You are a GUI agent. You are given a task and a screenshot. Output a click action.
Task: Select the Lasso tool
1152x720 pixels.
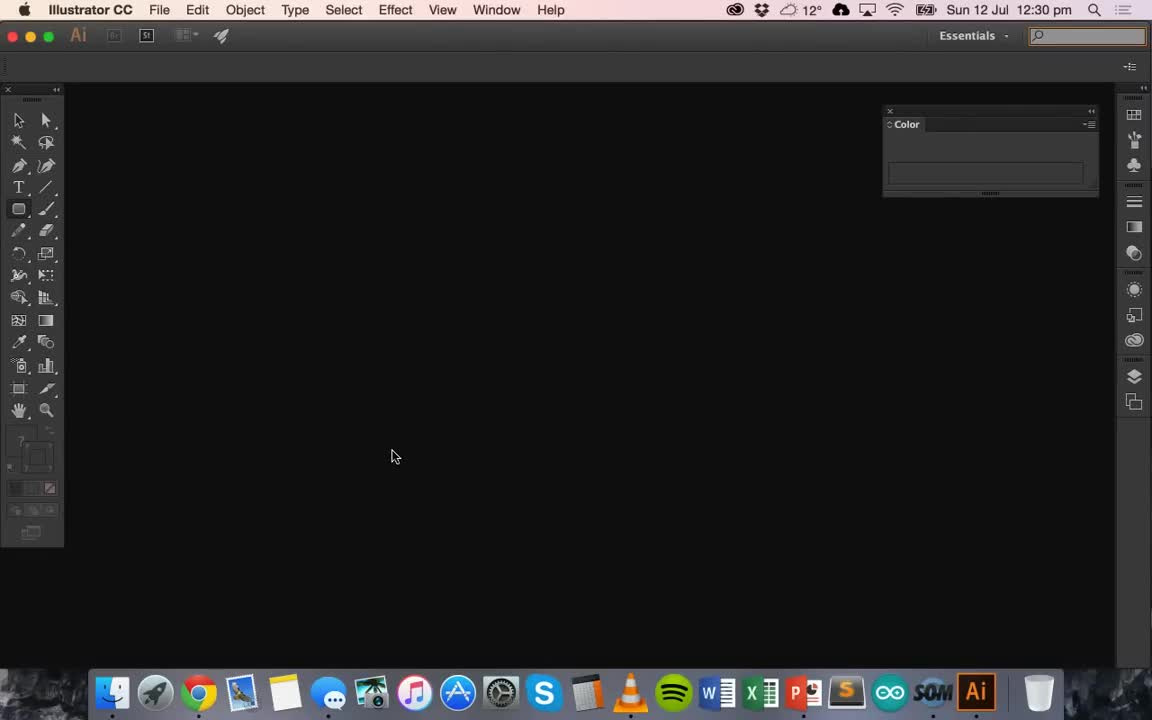pyautogui.click(x=46, y=143)
